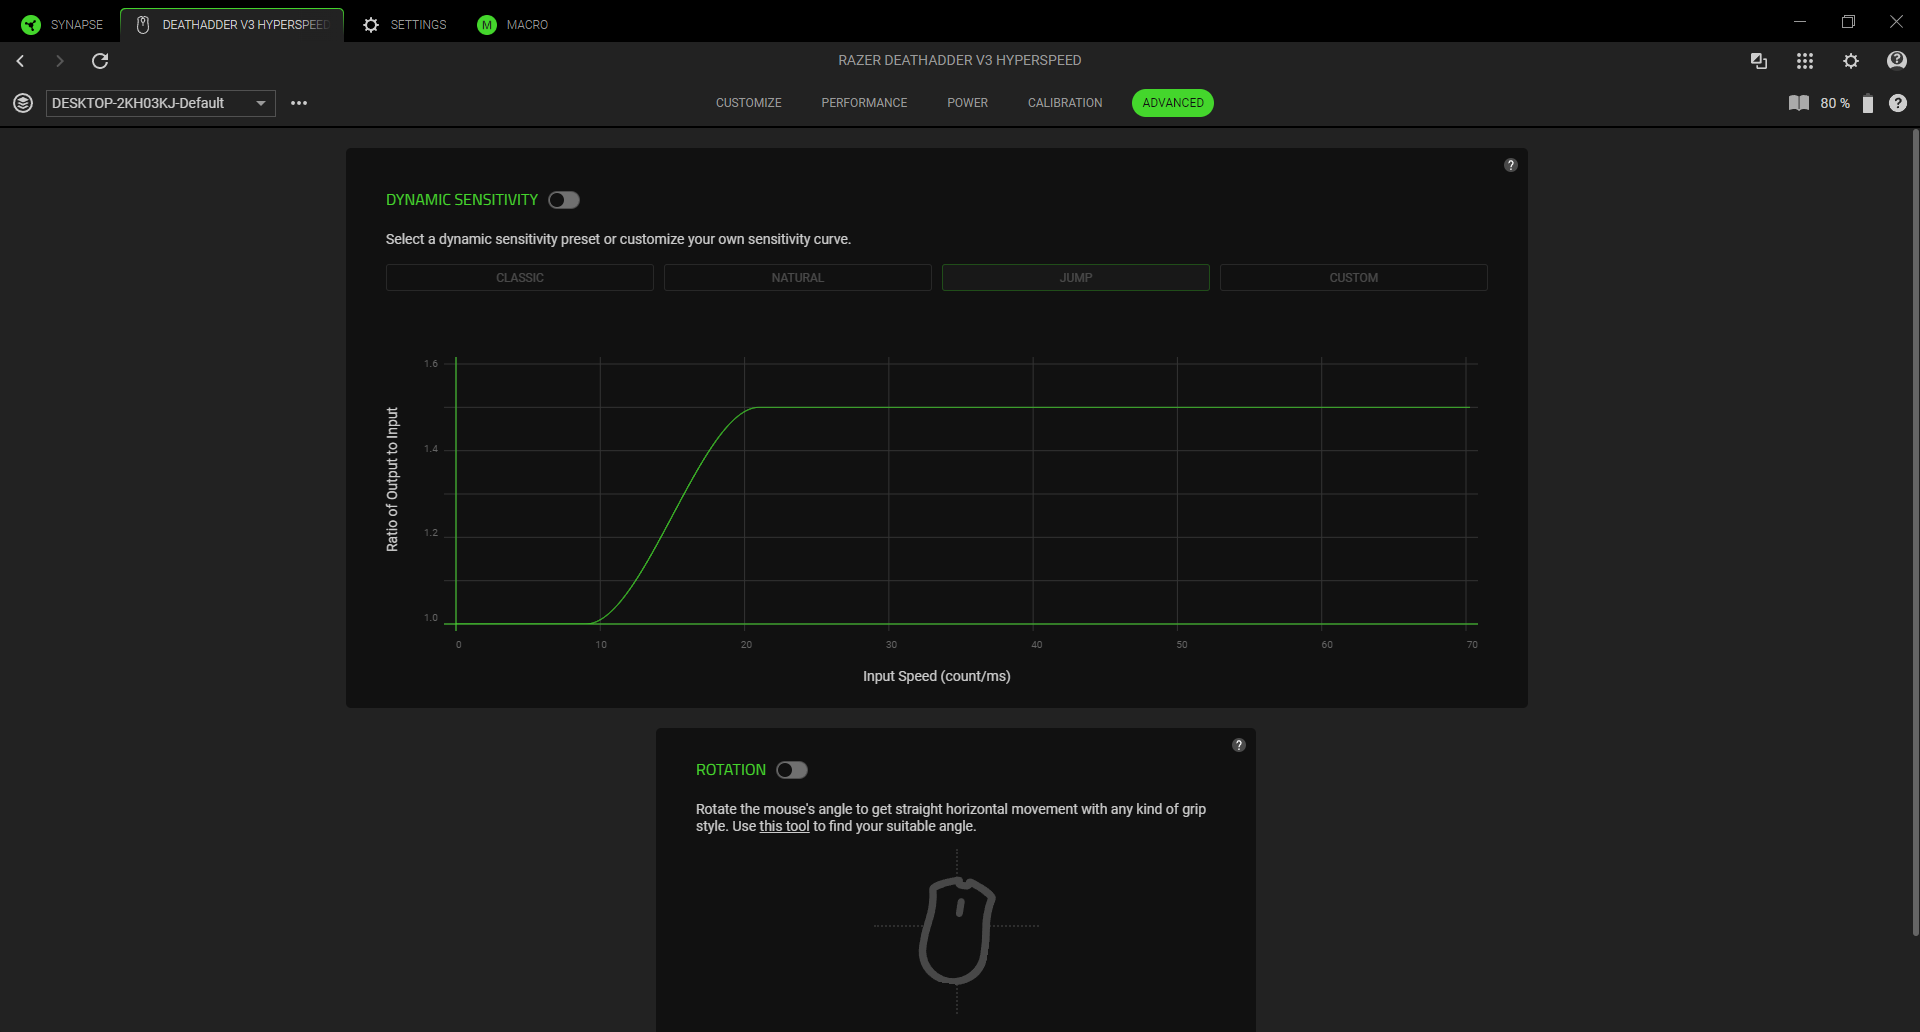This screenshot has height=1032, width=1920.
Task: Click the user guide book icon
Action: tap(1798, 103)
